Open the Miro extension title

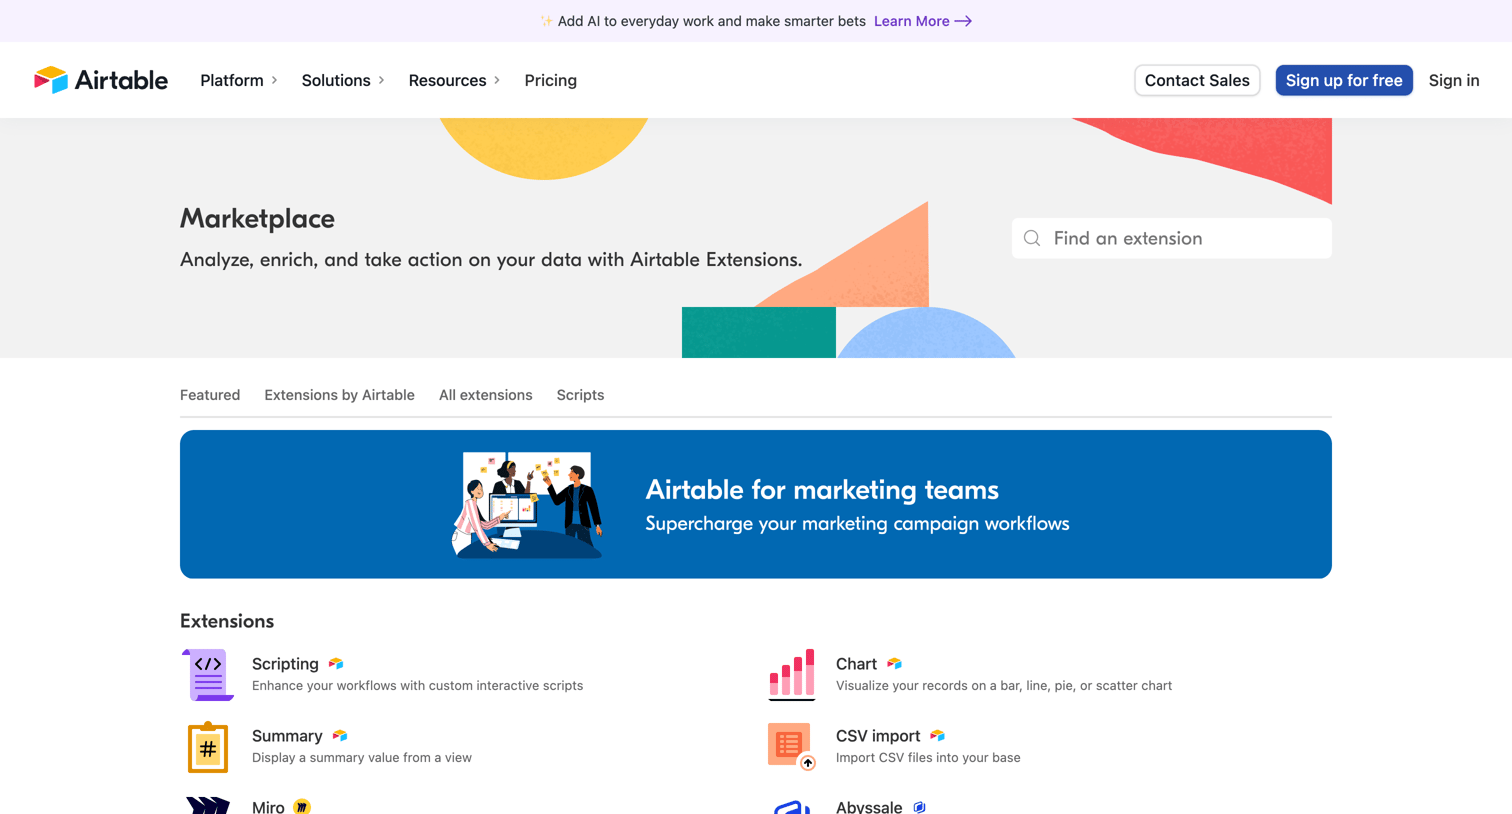[x=268, y=807]
